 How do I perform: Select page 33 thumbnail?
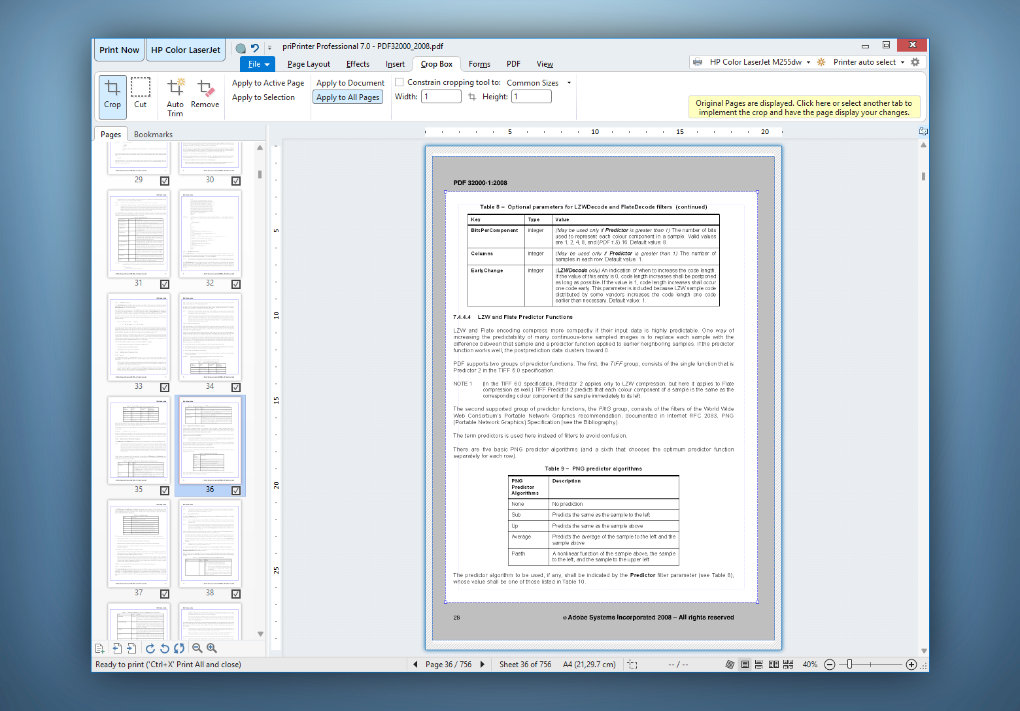click(x=139, y=337)
